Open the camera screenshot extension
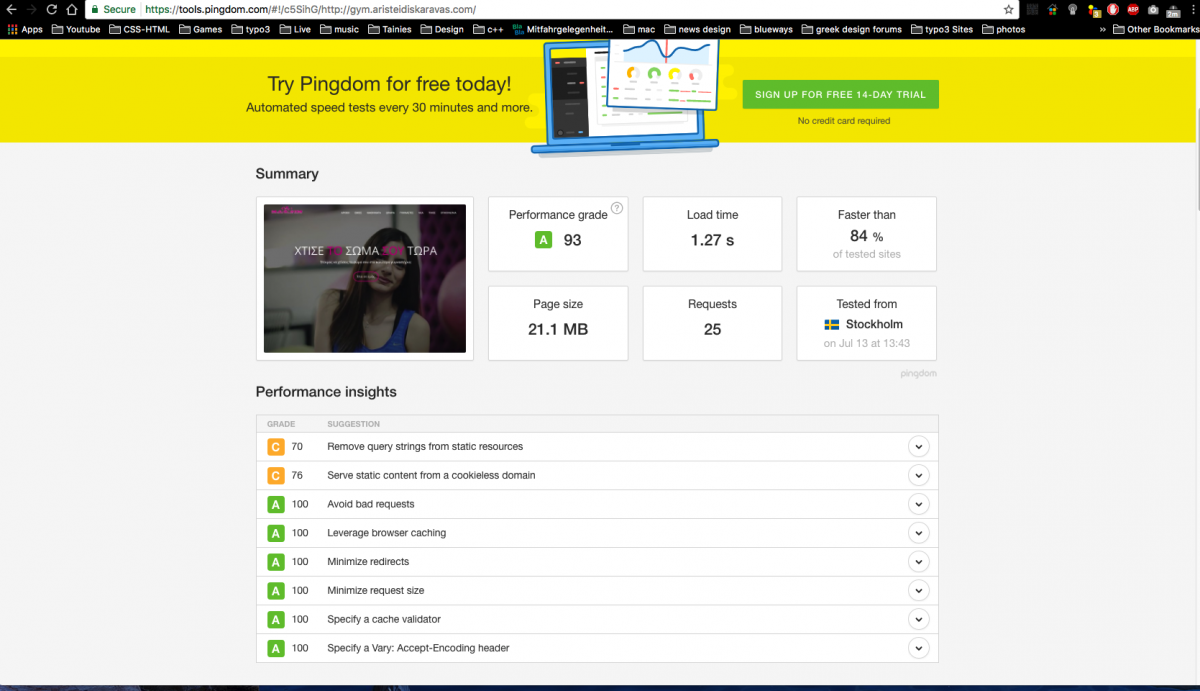This screenshot has height=691, width=1200. click(x=1153, y=9)
